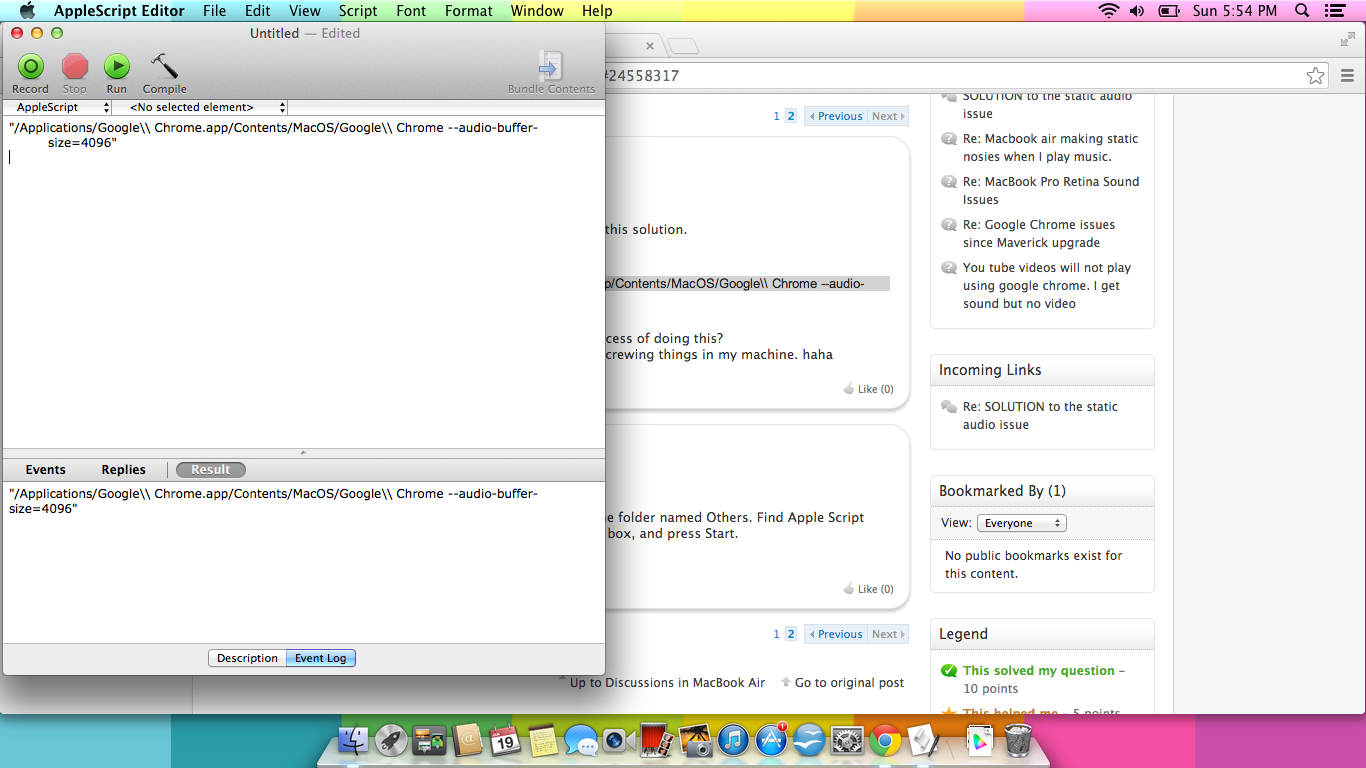Viewport: 1366px width, 768px height.
Task: Open Google Chrome from the dock
Action: 884,741
